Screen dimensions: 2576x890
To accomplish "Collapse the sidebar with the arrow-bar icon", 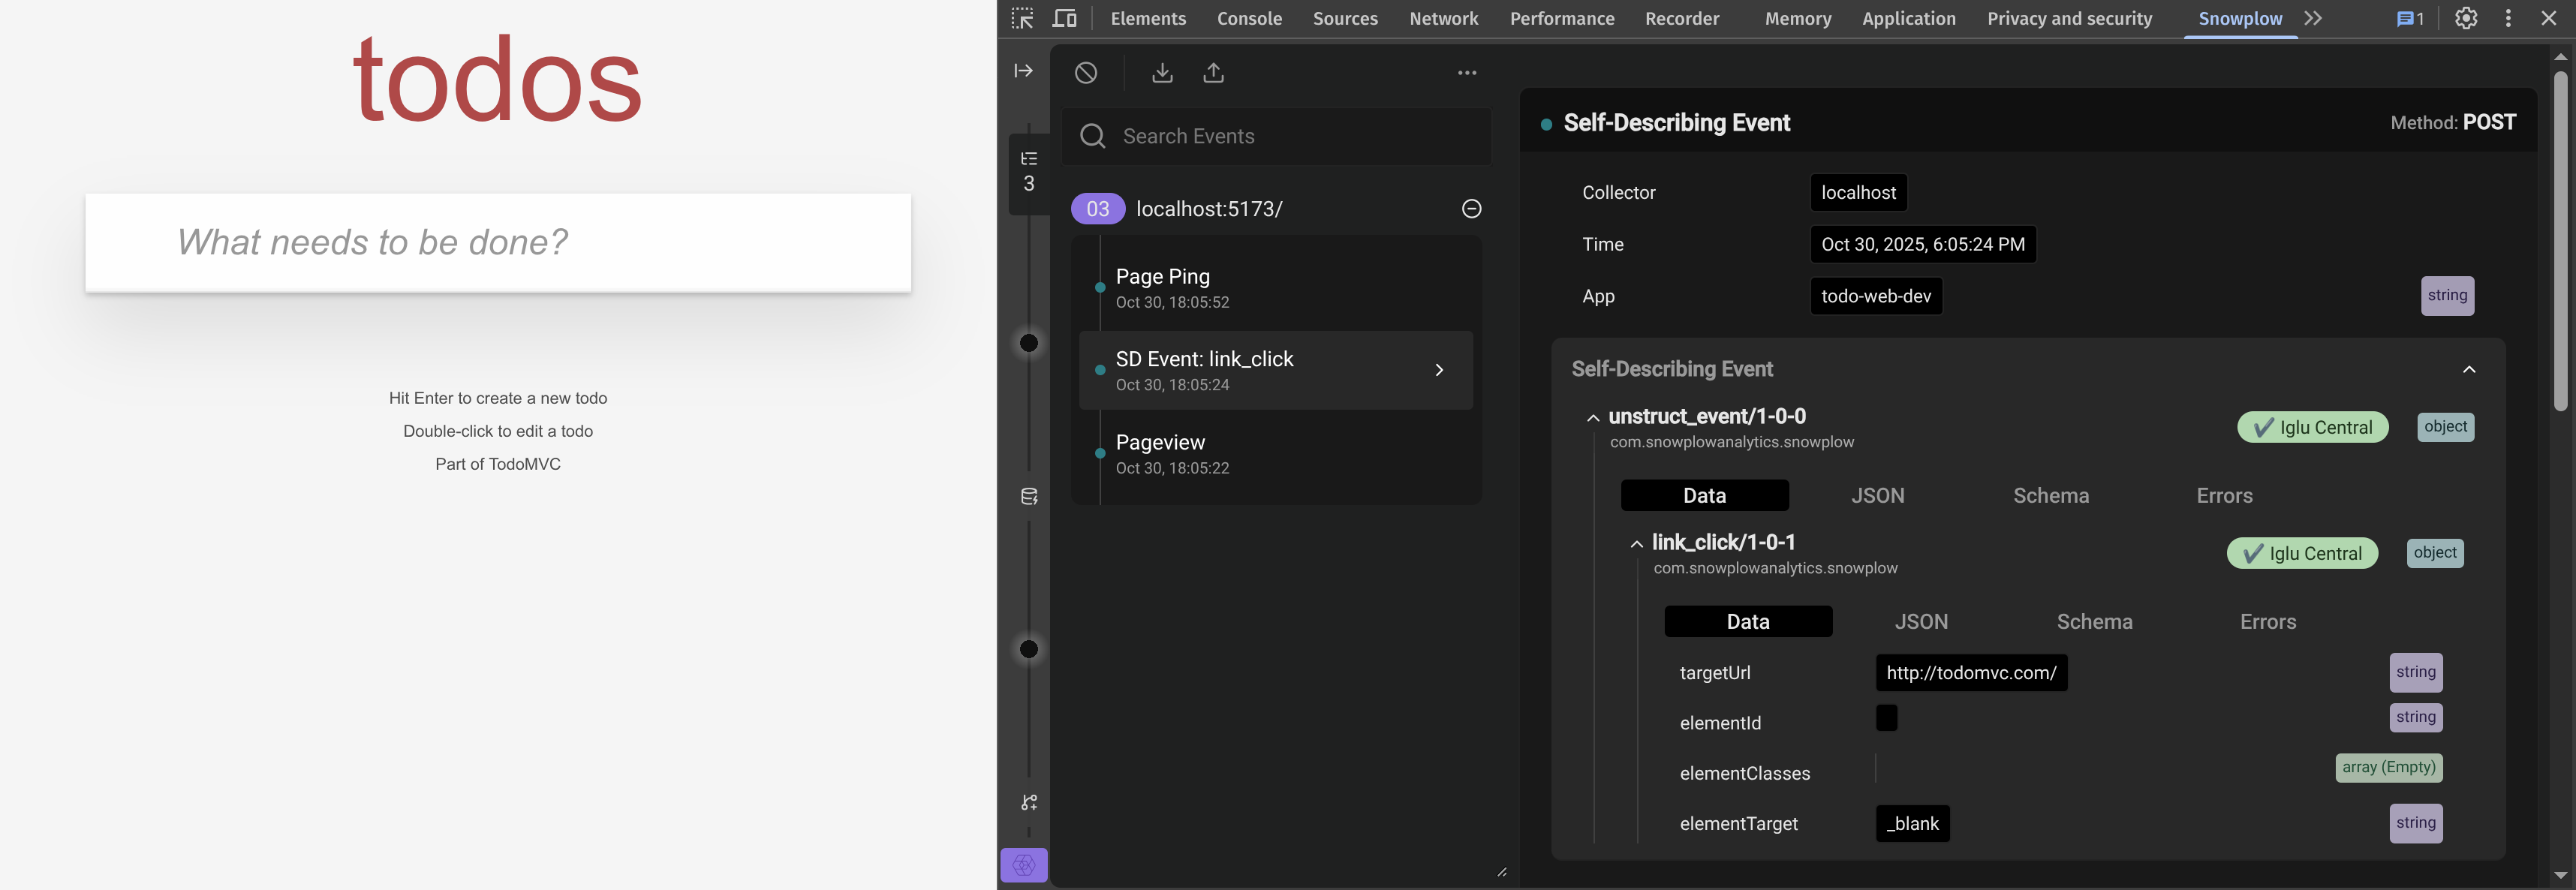I will [x=1023, y=71].
